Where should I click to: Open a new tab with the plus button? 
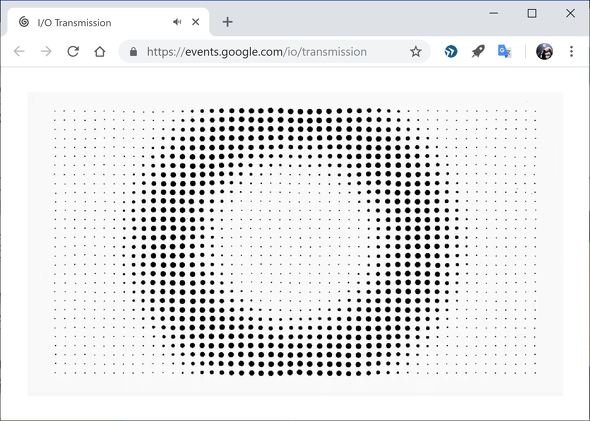coord(227,22)
